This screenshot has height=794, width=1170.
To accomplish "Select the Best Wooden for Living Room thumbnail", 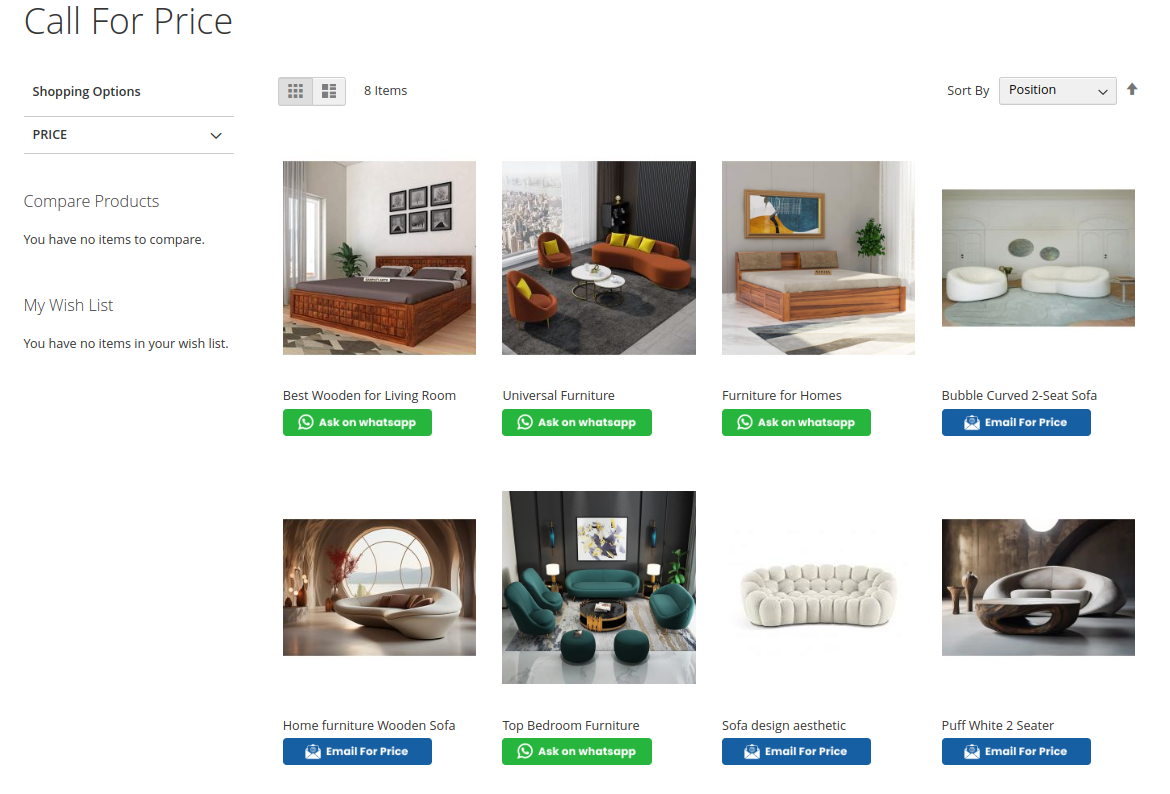I will (x=379, y=257).
